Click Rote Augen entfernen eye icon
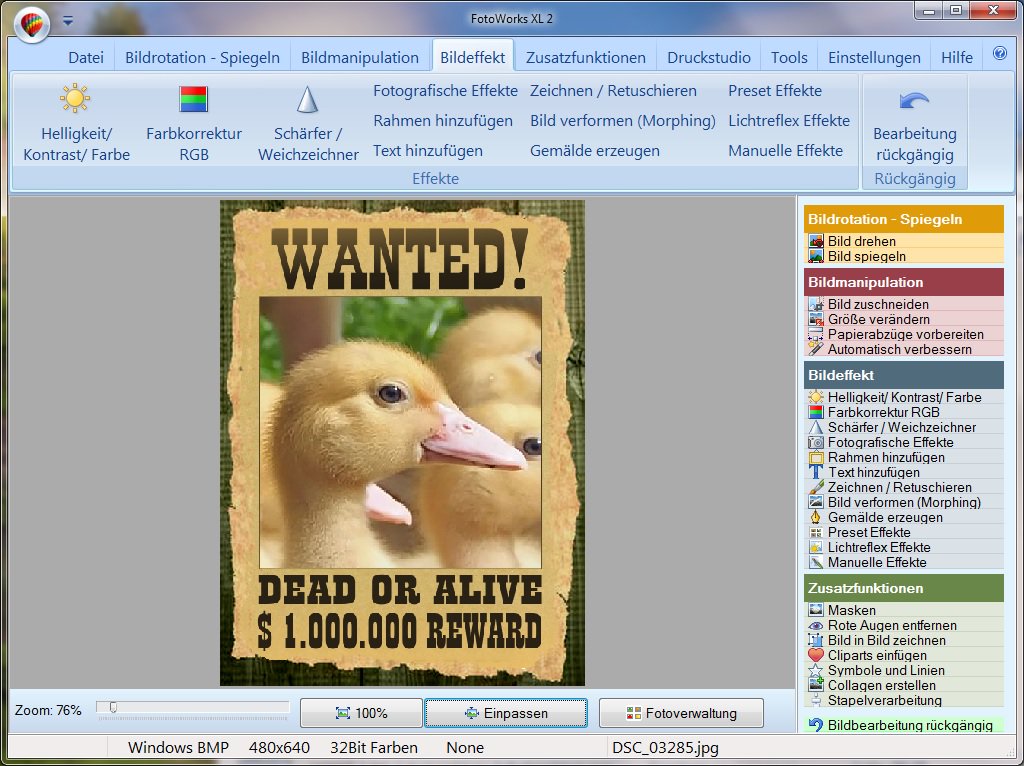 816,625
